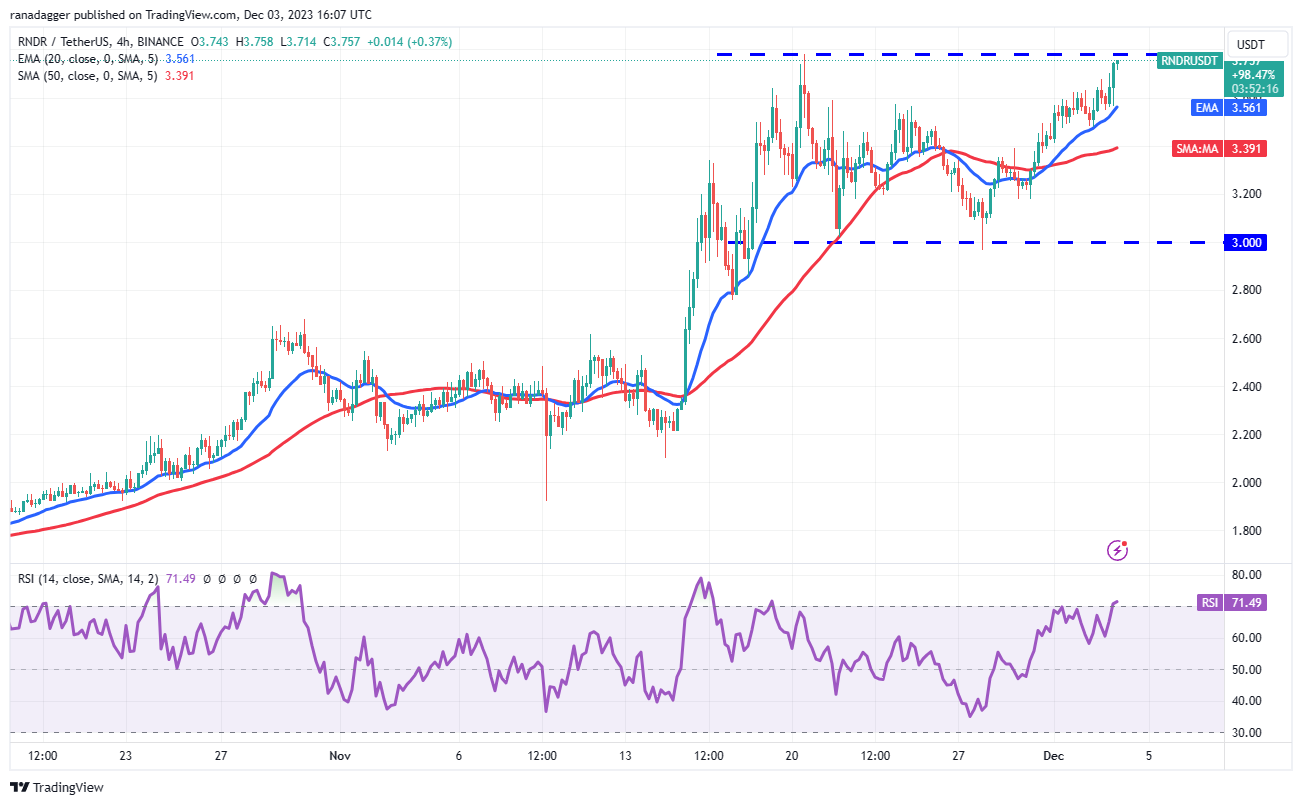Screen dimensions: 1302x805
Task: Click the RNDRUSDT symbol price label
Action: [x=1189, y=61]
